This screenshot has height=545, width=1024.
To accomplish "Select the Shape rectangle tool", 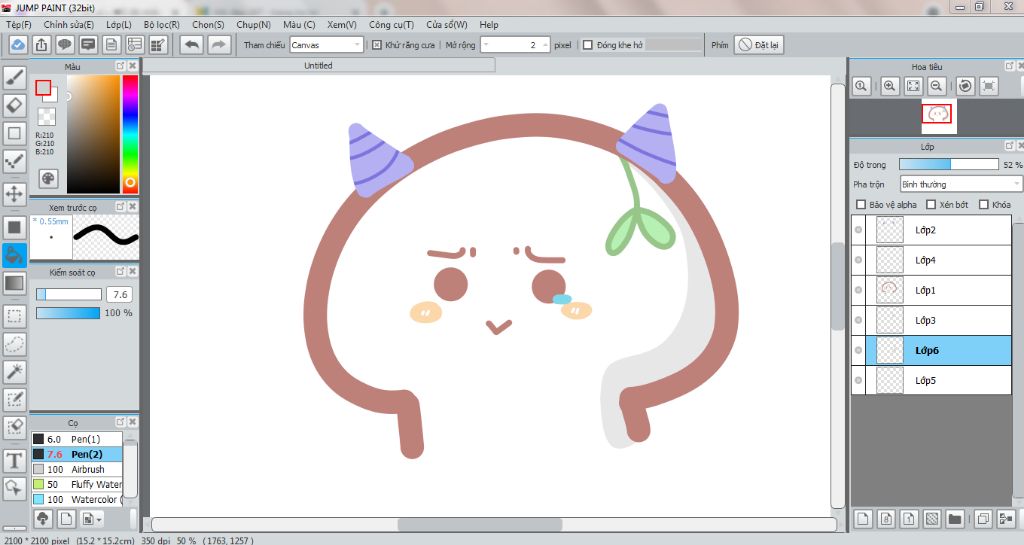I will [x=14, y=133].
